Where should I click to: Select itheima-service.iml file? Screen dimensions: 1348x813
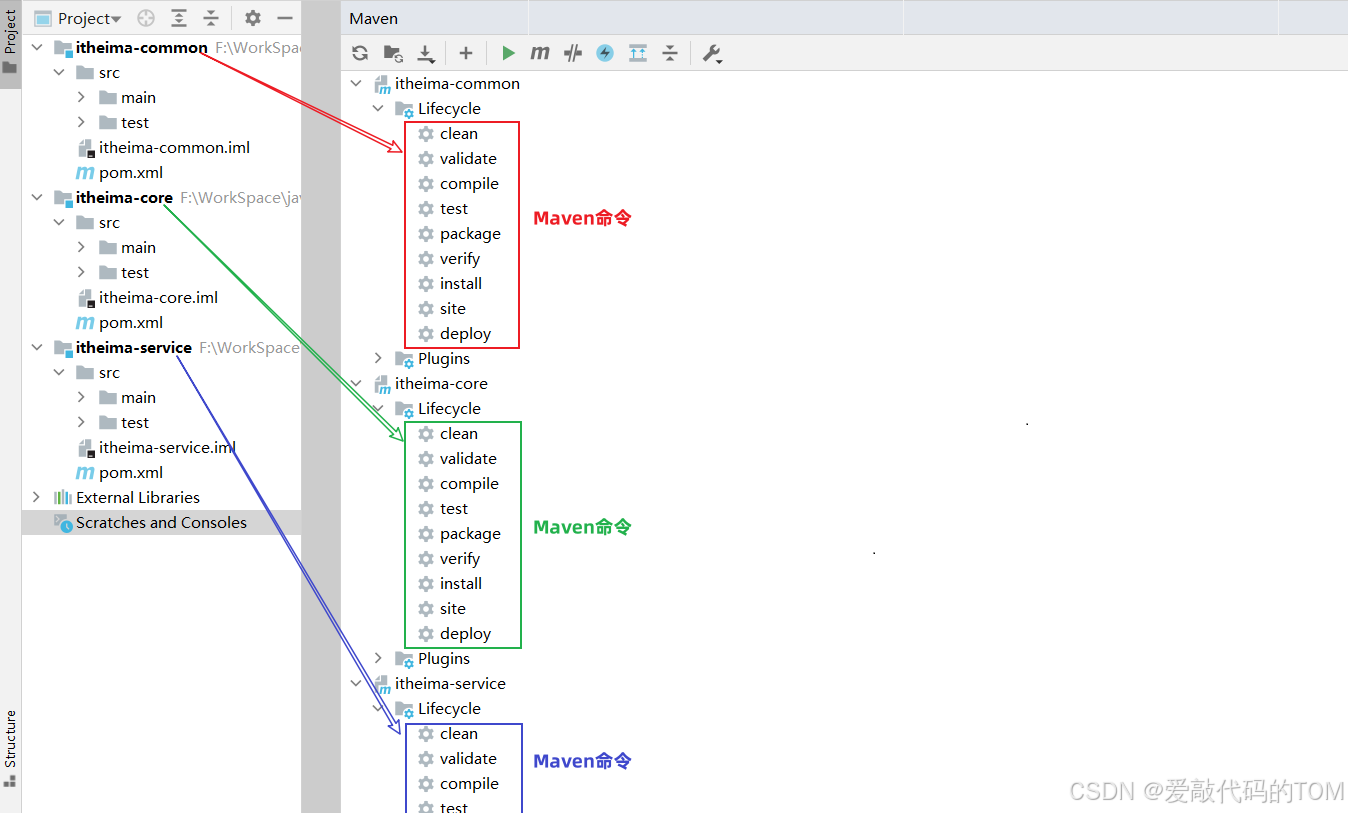(x=156, y=447)
